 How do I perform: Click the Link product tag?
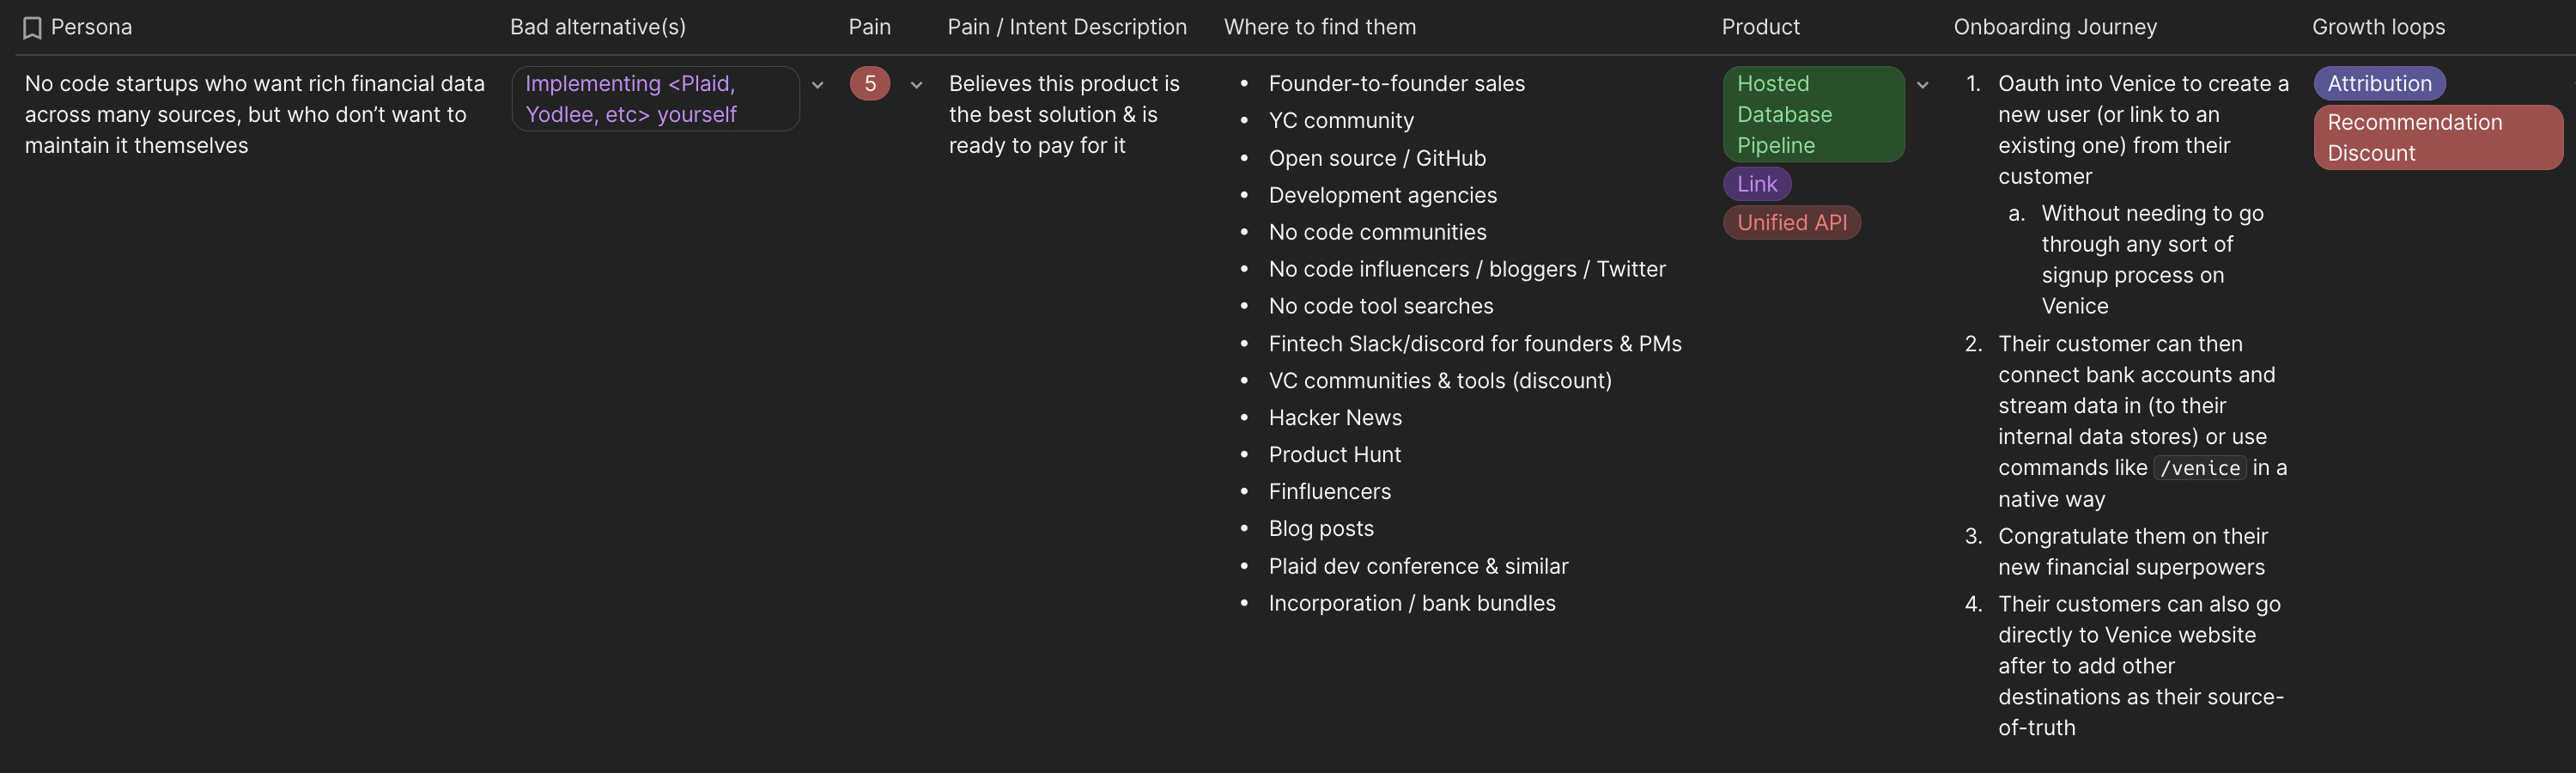[1757, 184]
